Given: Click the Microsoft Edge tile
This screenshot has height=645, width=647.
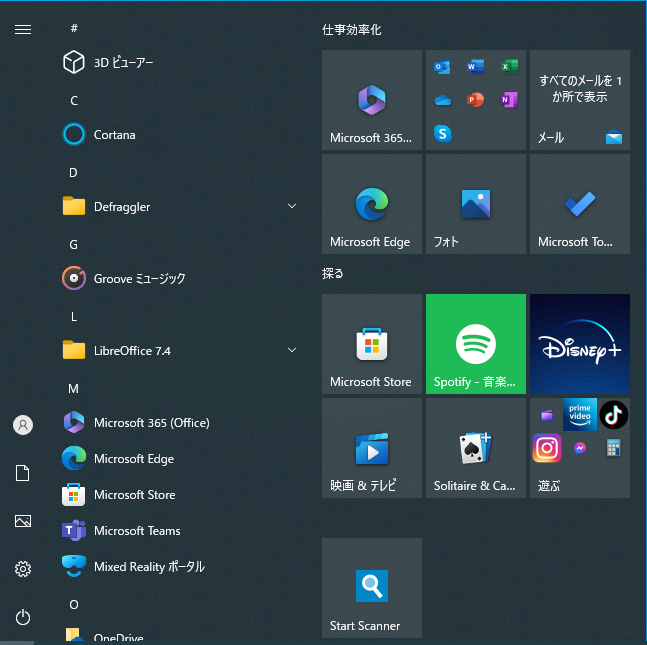Looking at the screenshot, I should coord(372,204).
